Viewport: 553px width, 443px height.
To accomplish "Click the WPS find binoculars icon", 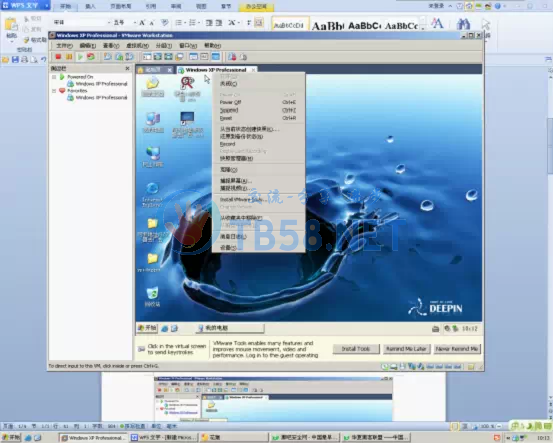I will coord(463,24).
